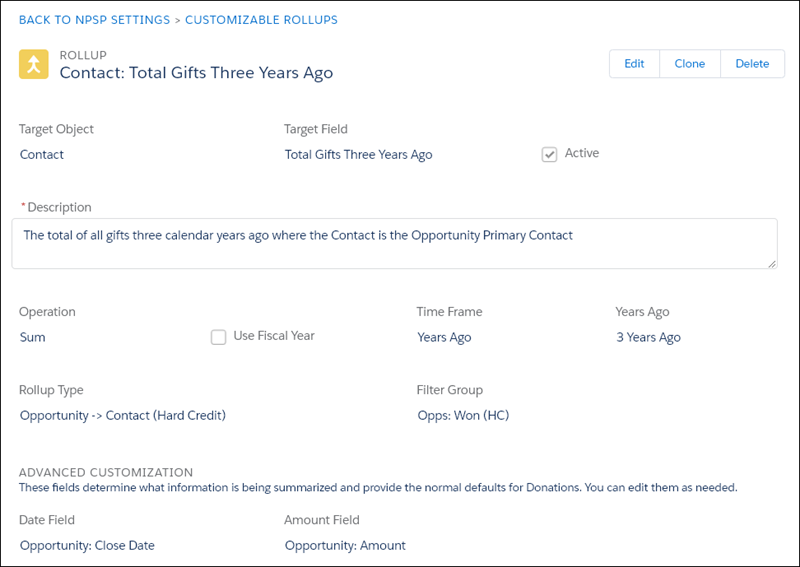Click Time Frame value Years Ago
Image resolution: width=800 pixels, height=567 pixels.
pyautogui.click(x=444, y=337)
